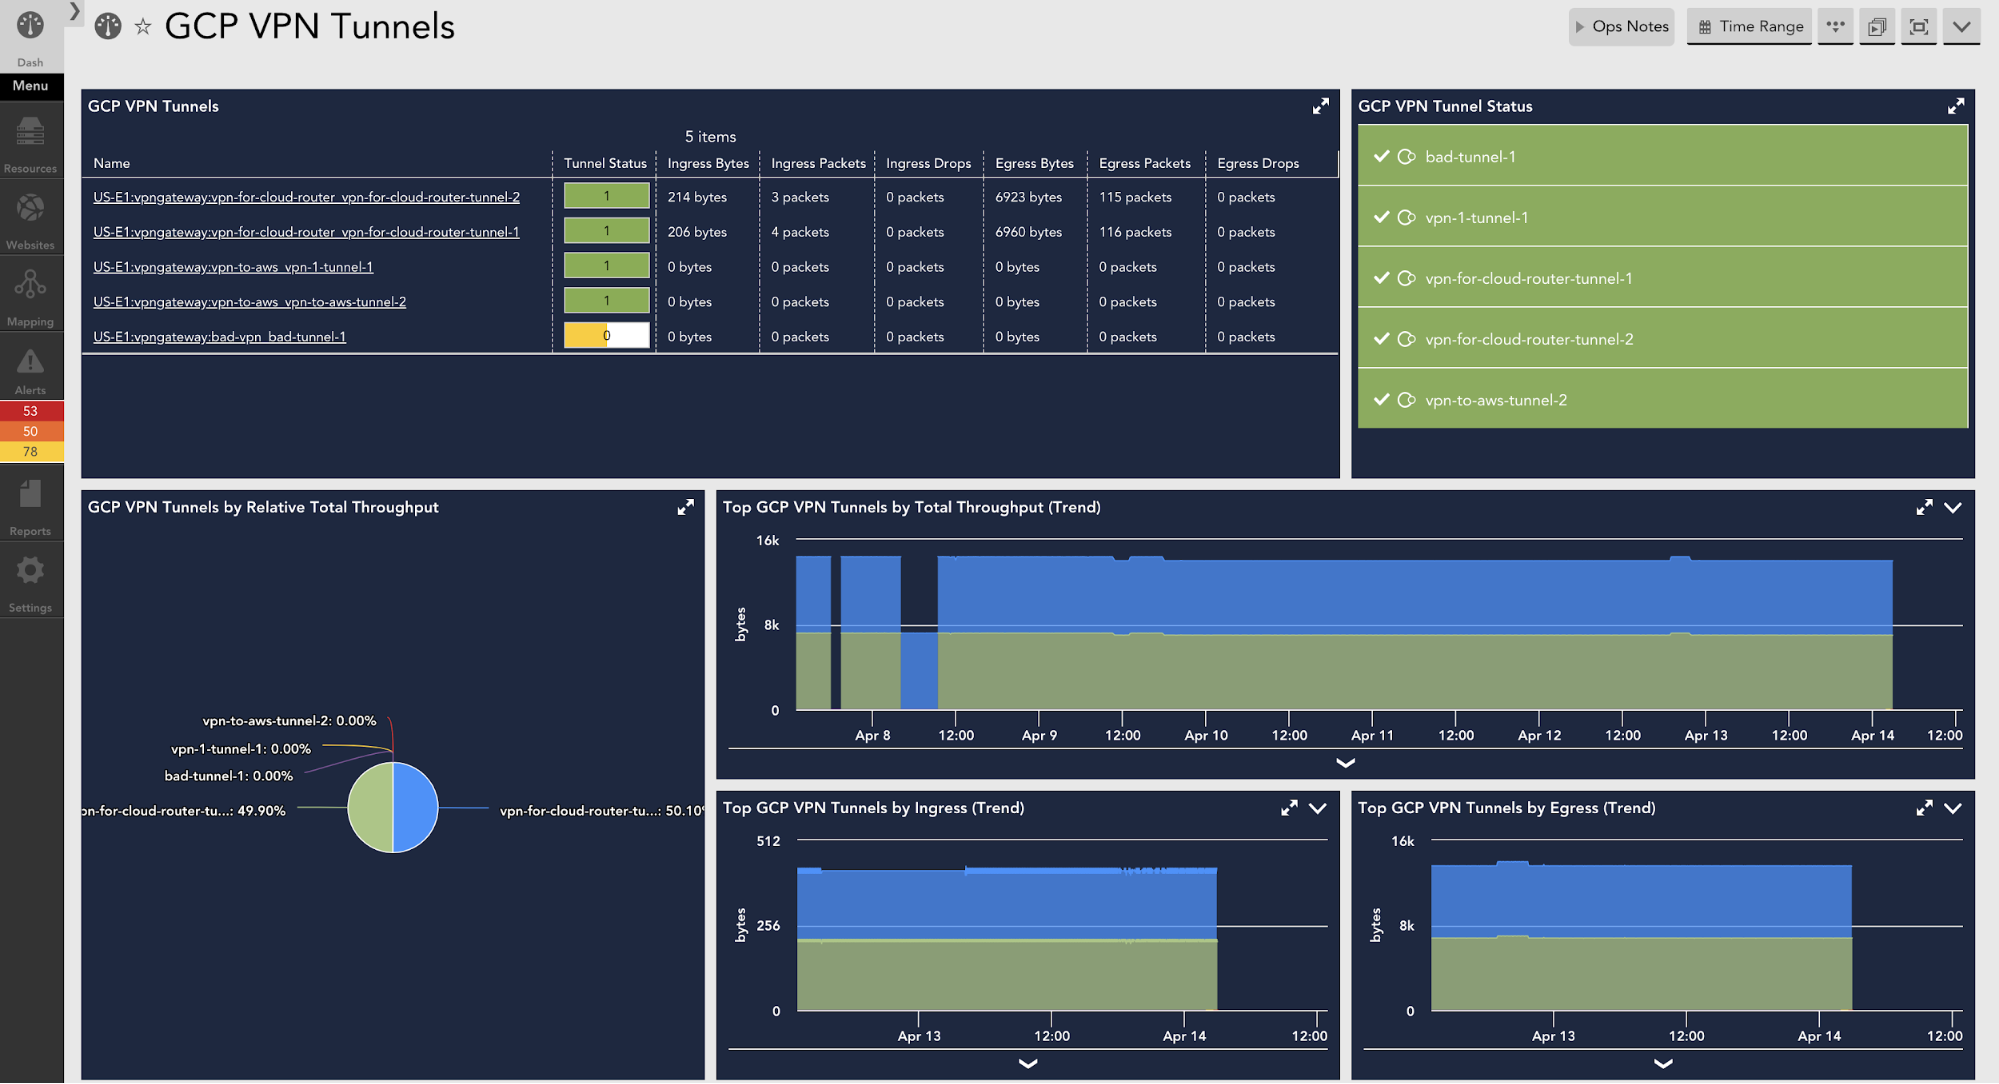
Task: Open the Websites section in sidebar
Action: [x=30, y=221]
